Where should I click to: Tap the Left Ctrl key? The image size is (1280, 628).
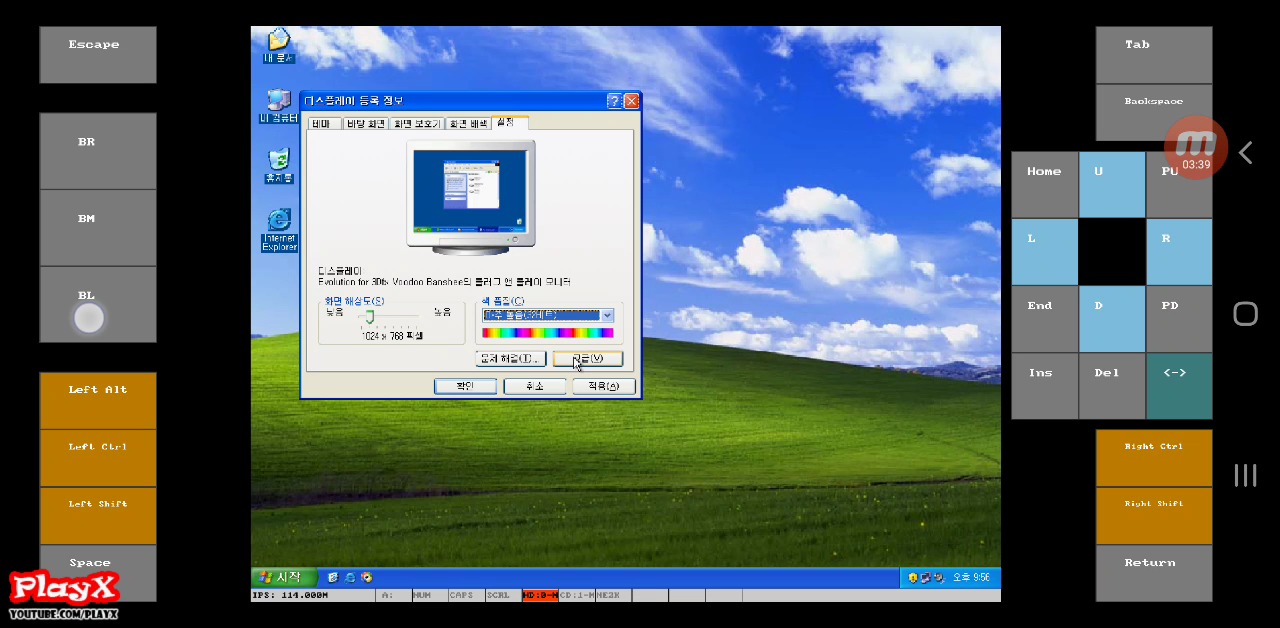pyautogui.click(x=98, y=458)
